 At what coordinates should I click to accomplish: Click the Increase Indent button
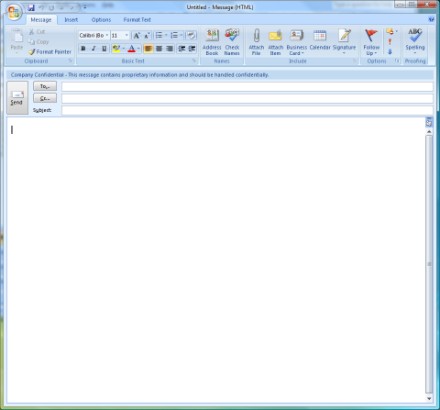pyautogui.click(x=192, y=49)
